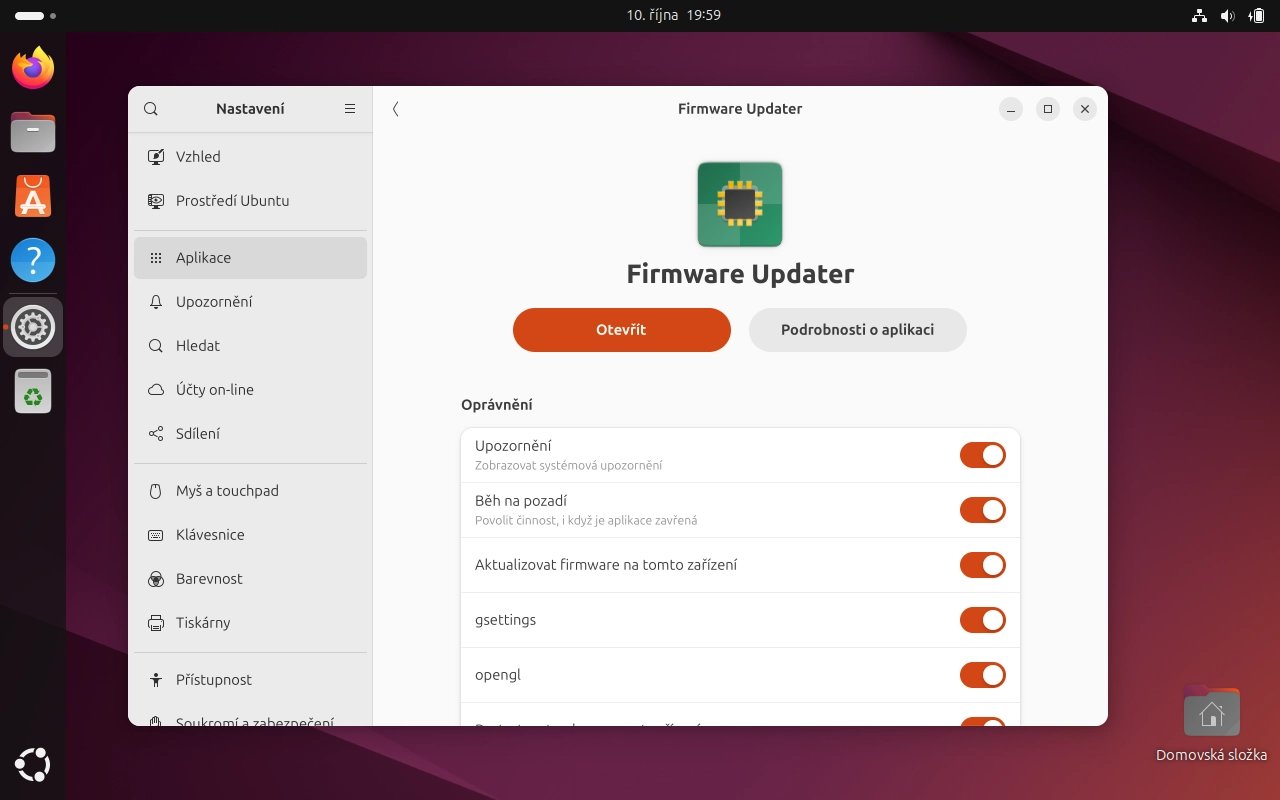Viewport: 1280px width, 800px height.
Task: Click the Oprávnění section heading
Action: coord(497,405)
